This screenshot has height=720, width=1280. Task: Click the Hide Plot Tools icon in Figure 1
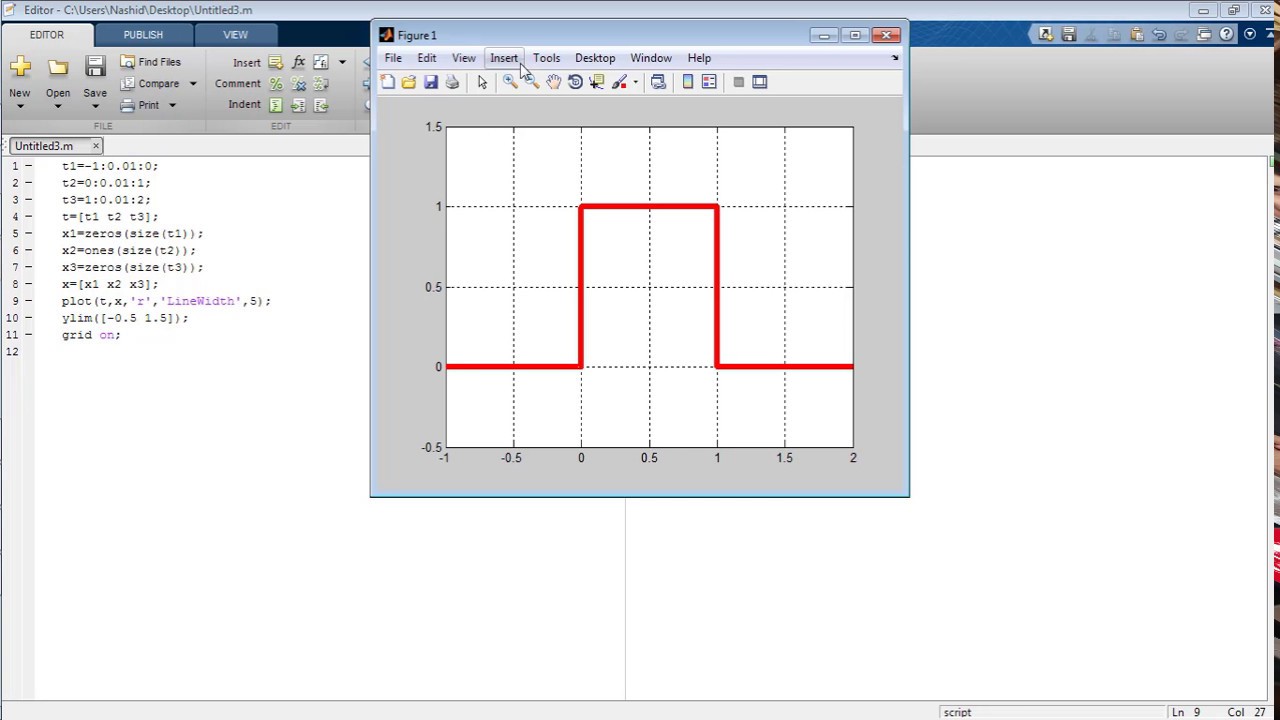tap(739, 82)
